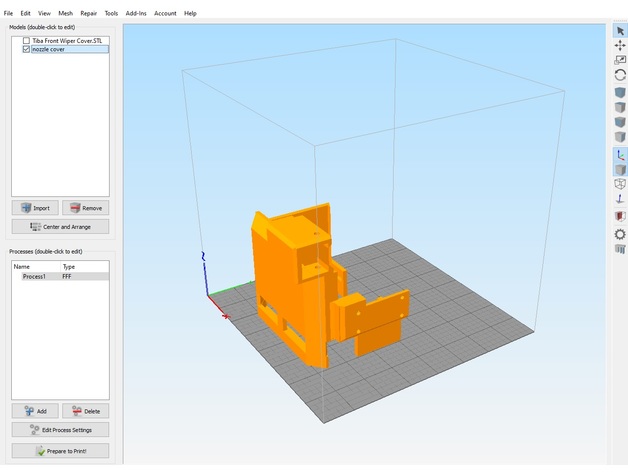Screen dimensions: 628x472
Task: Toggle the coordinate axes display icon
Action: [620, 155]
